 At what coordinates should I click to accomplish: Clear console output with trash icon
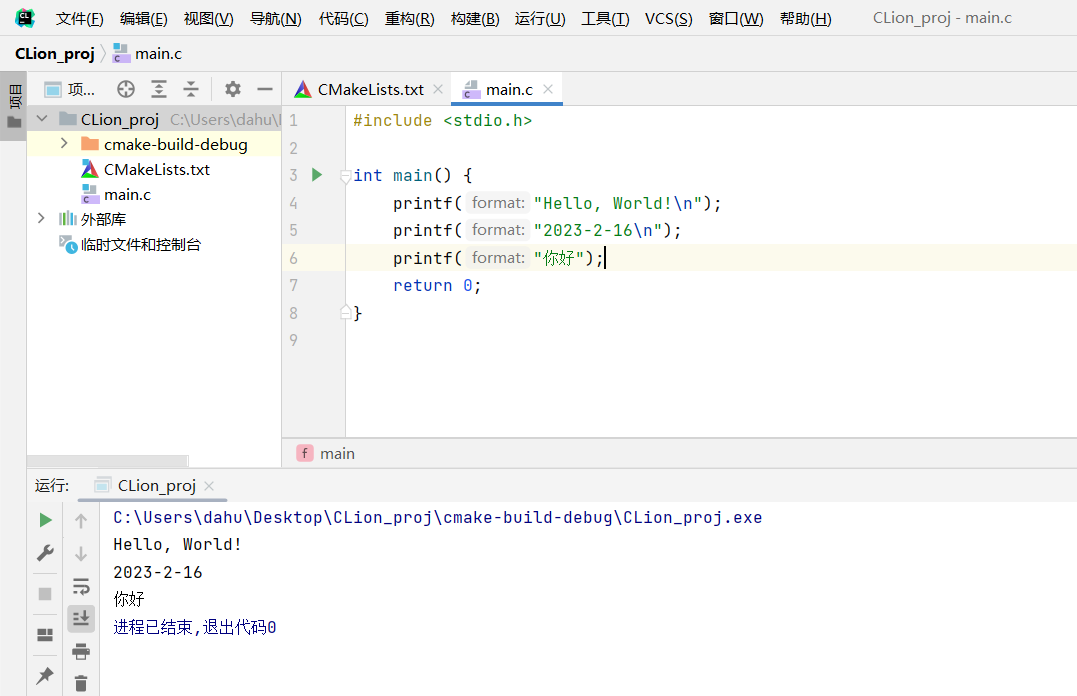[81, 683]
